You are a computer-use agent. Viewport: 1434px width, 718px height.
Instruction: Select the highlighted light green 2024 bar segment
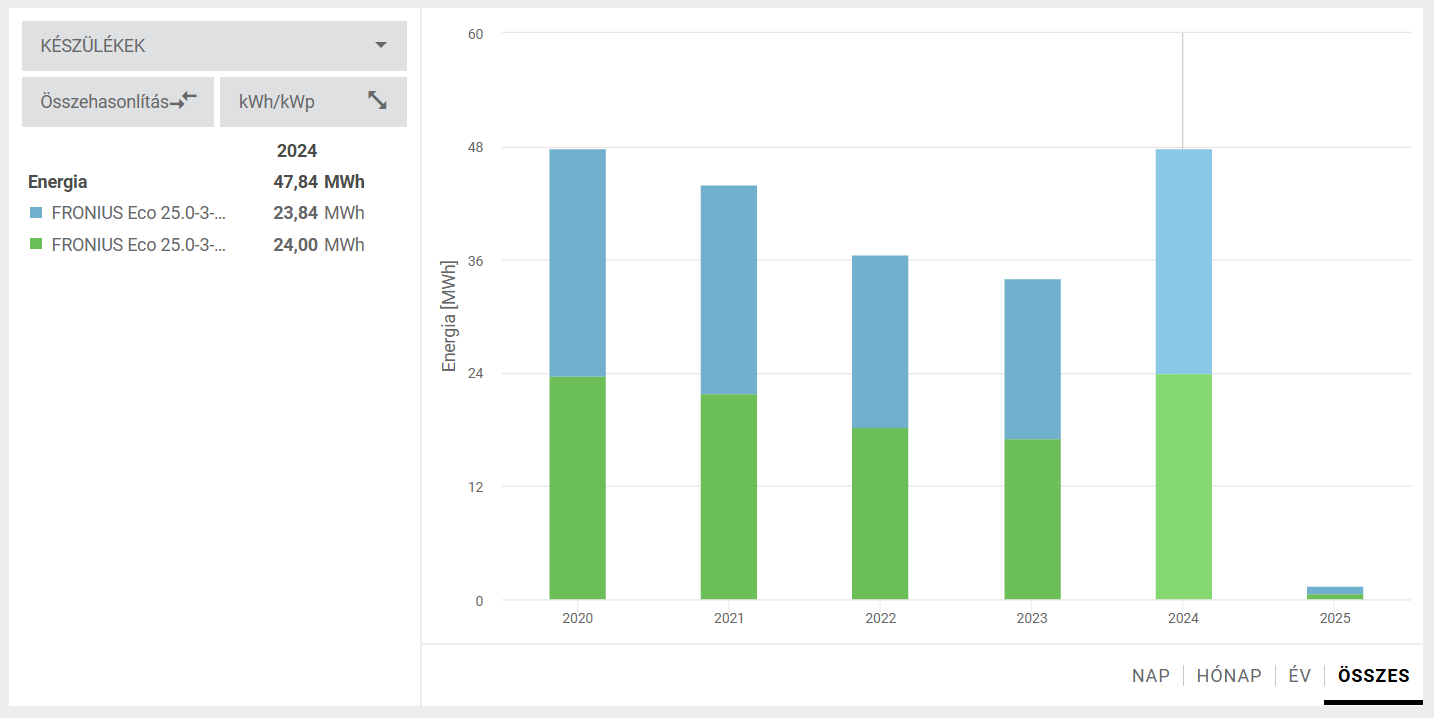(x=1183, y=487)
